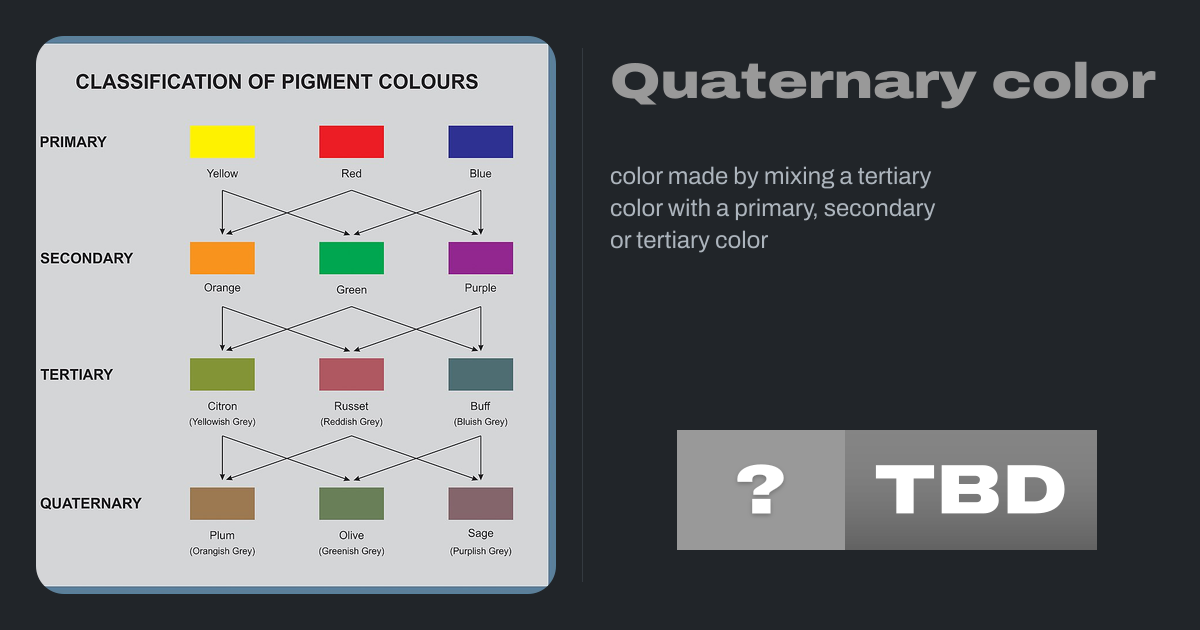Click the TERTIARY row label
Viewport: 1200px width, 630px height.
coord(76,375)
